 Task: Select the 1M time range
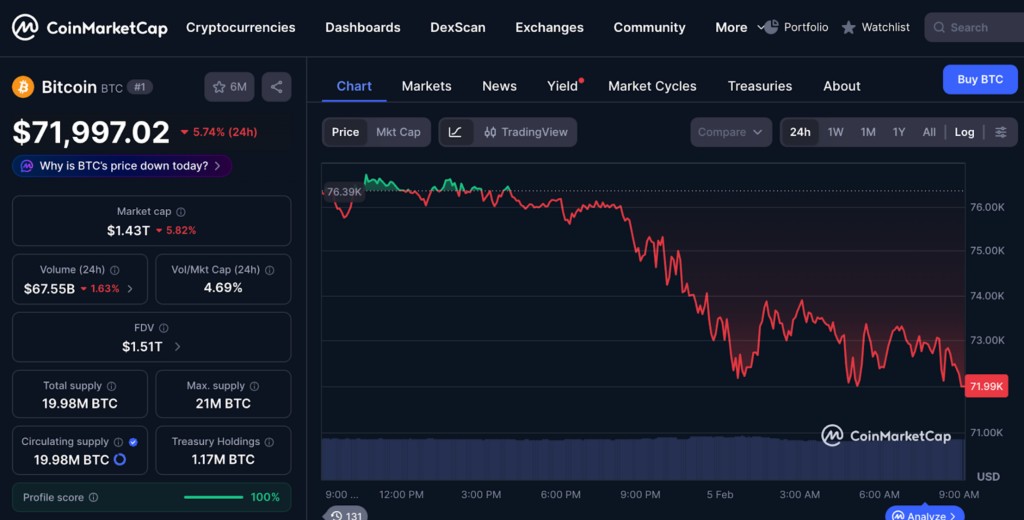pyautogui.click(x=868, y=132)
